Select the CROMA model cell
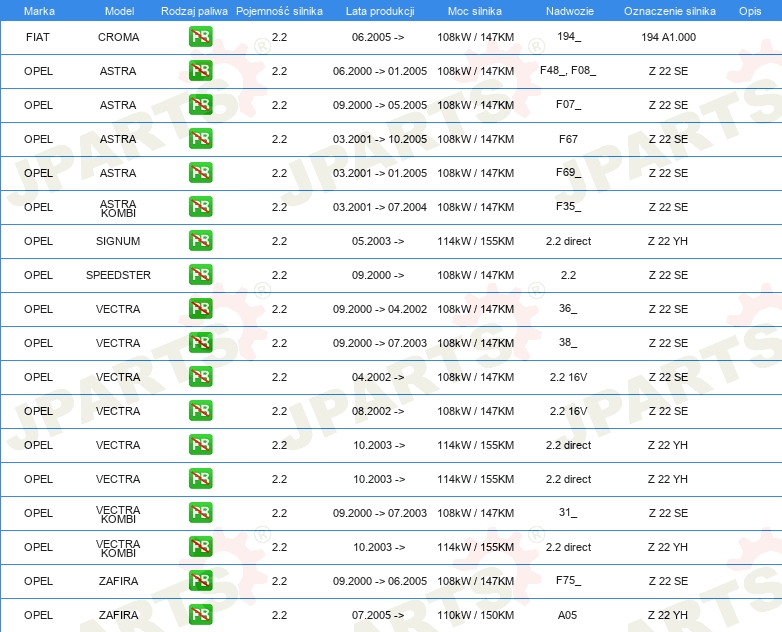Viewport: 782px width, 632px height. (x=118, y=37)
